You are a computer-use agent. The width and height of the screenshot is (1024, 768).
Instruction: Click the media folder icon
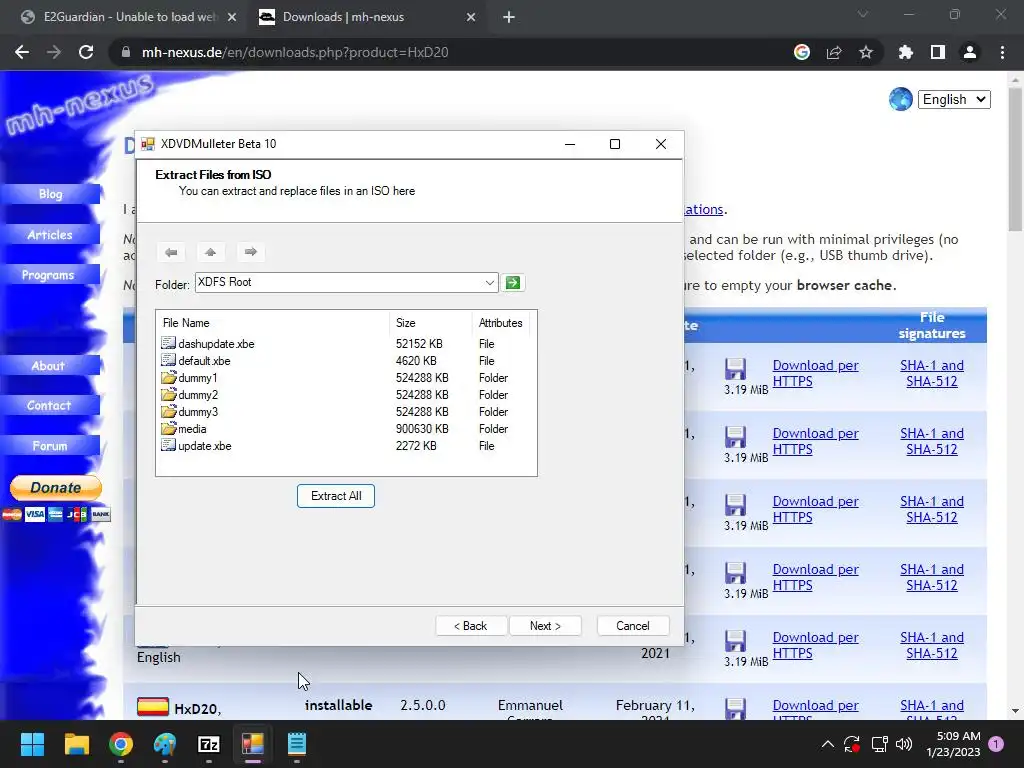[168, 428]
